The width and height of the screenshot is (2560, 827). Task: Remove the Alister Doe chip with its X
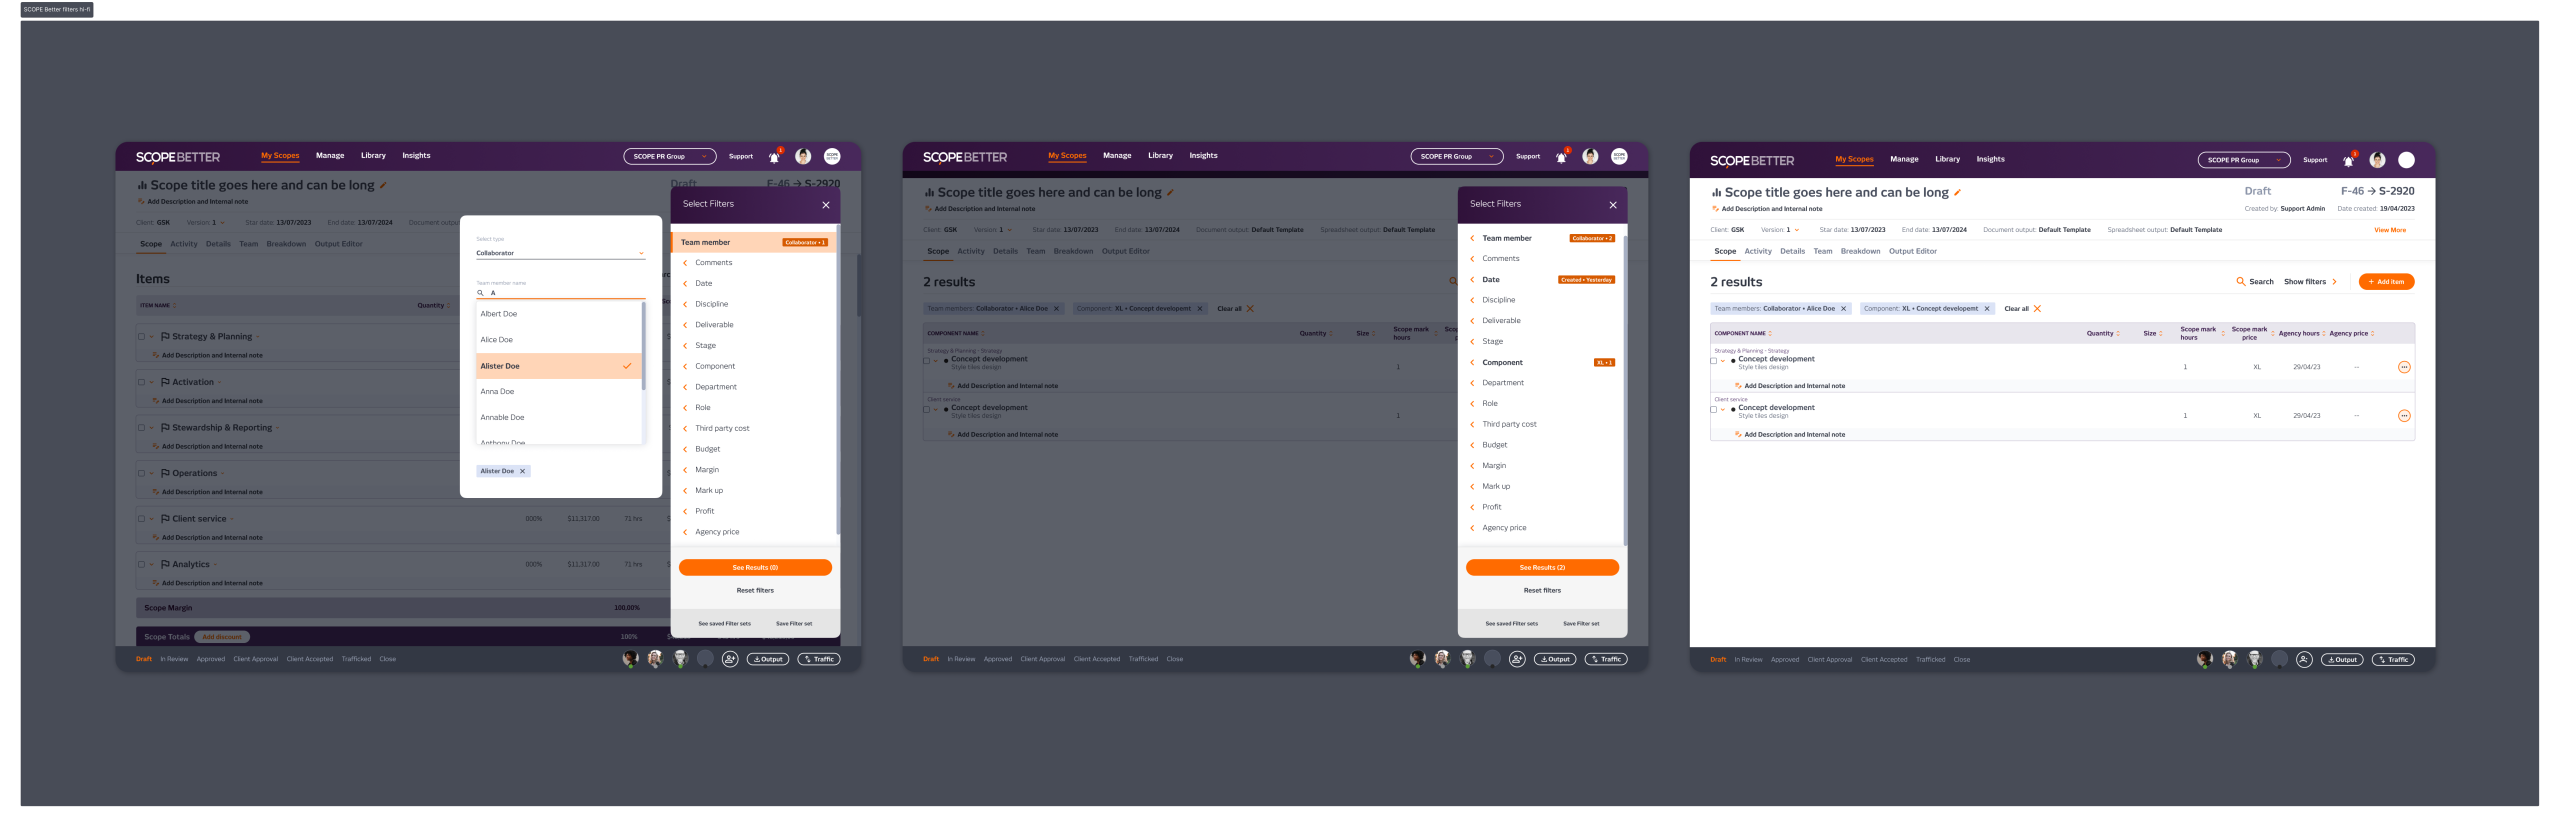tap(522, 471)
